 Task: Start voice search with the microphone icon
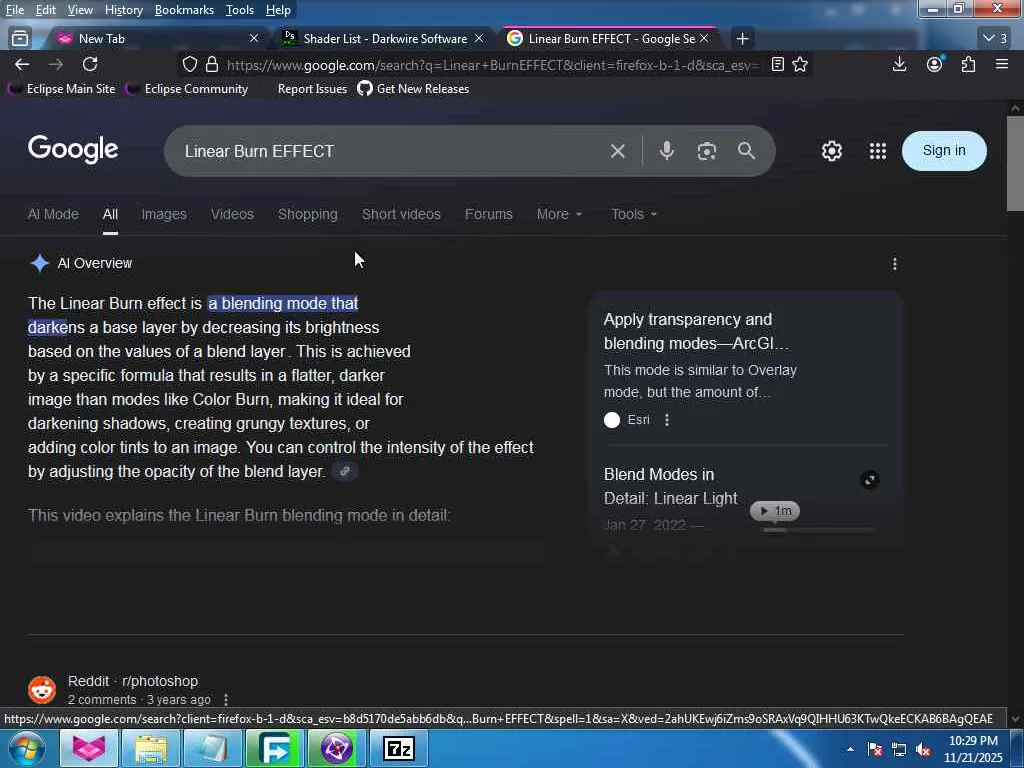click(666, 151)
